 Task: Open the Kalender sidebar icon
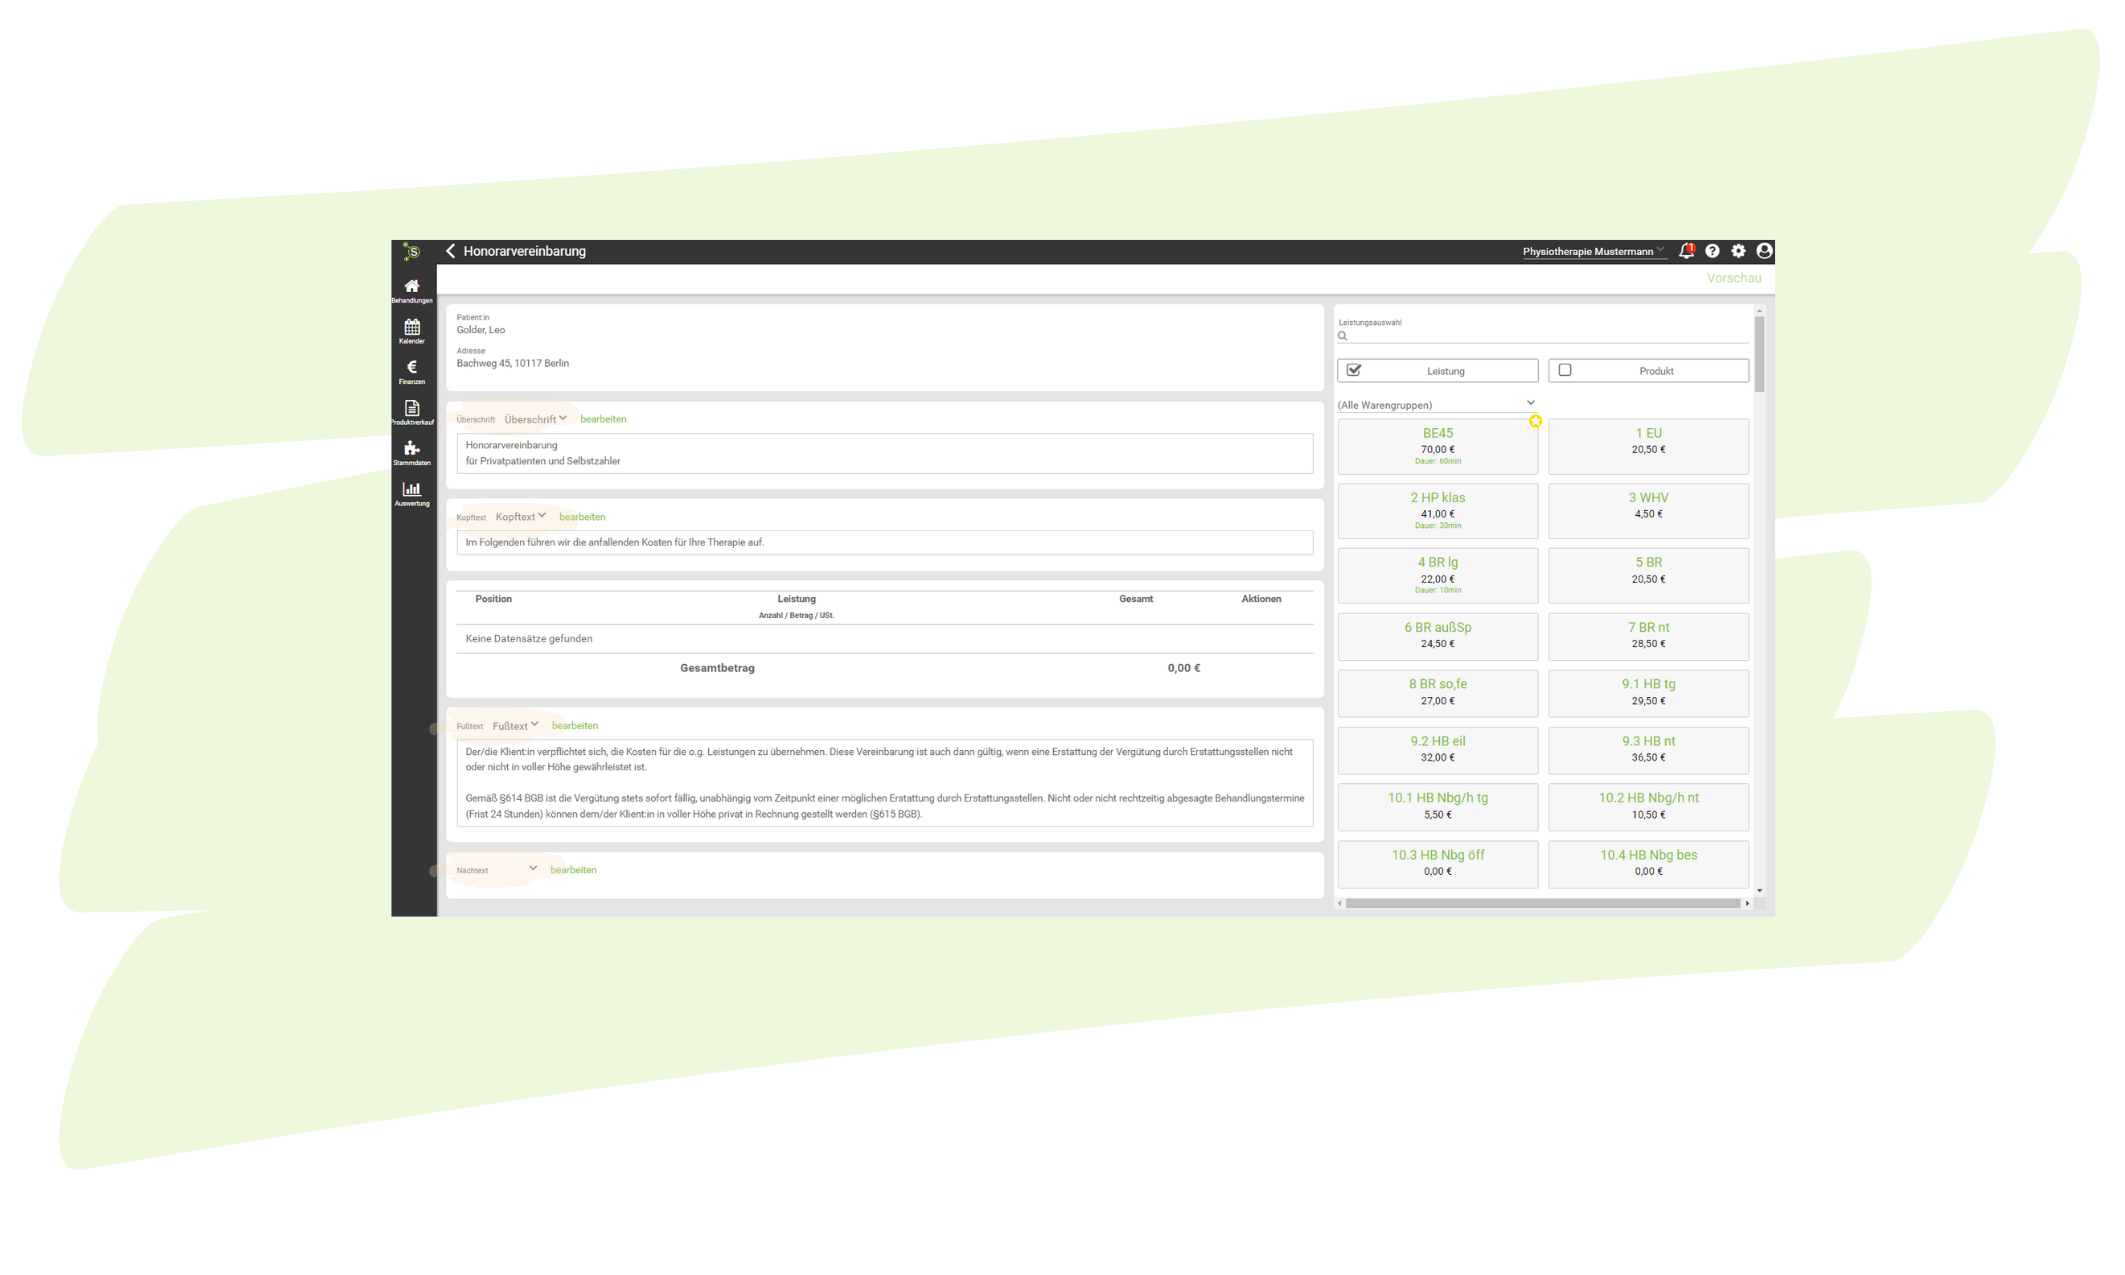411,330
